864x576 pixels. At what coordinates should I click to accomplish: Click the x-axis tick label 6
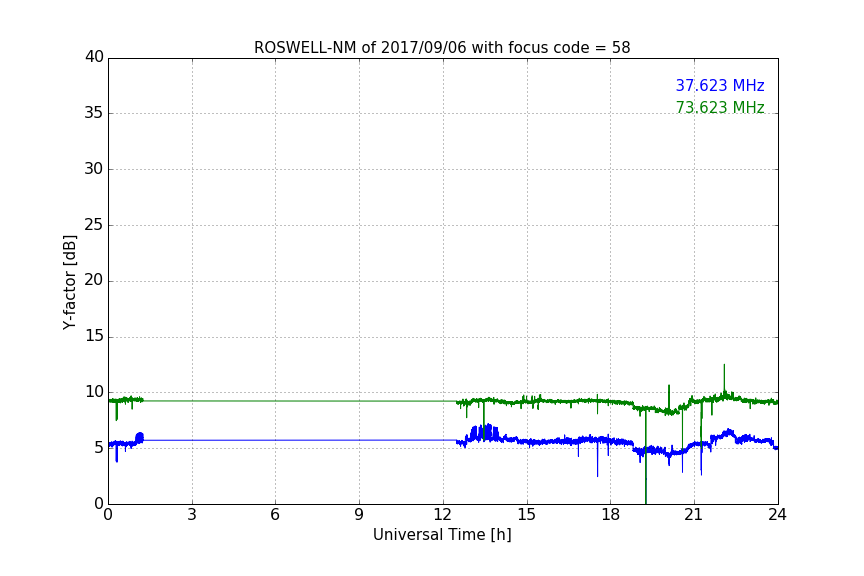tap(276, 515)
